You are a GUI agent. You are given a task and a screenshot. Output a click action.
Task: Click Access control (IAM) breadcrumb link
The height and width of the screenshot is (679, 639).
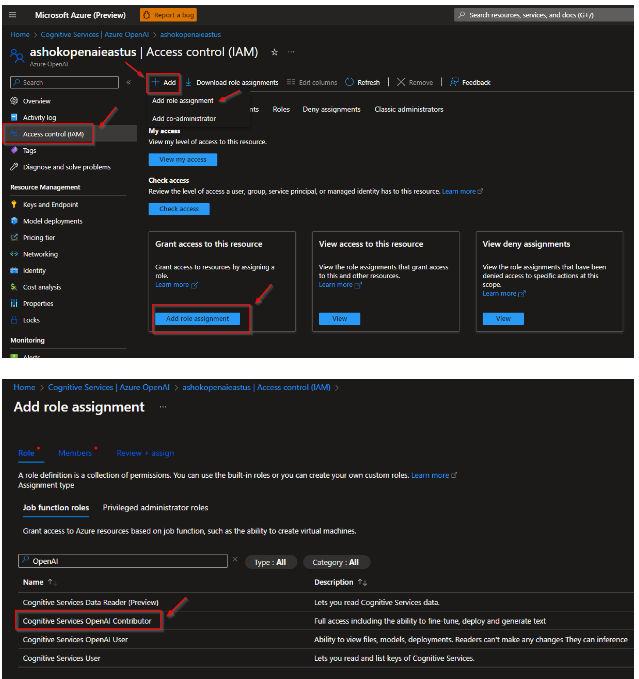click(256, 388)
